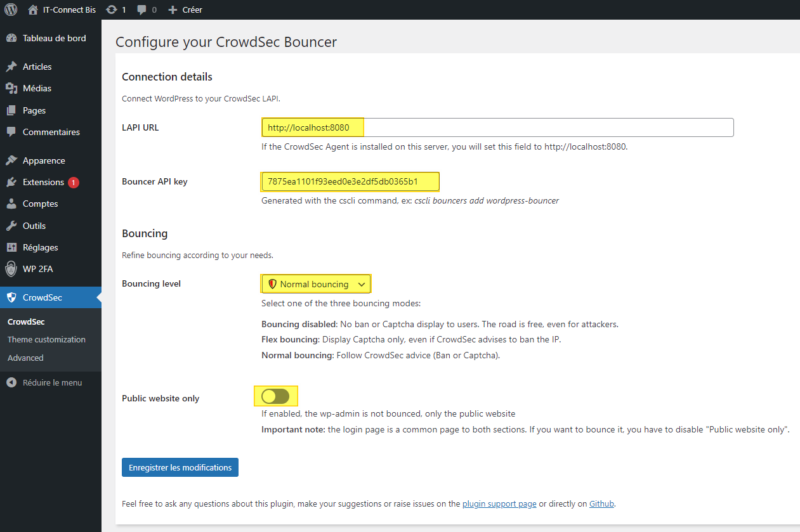Open the Bouncing level dropdown
This screenshot has width=800, height=532.
(316, 284)
